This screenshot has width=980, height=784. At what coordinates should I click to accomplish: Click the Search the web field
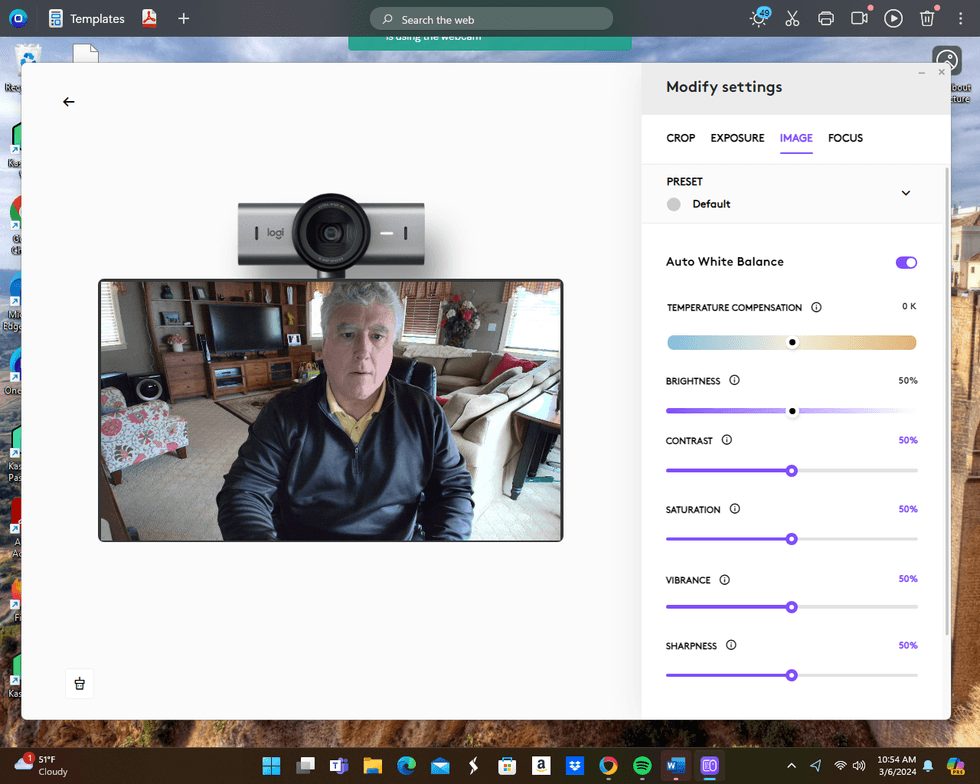point(490,19)
